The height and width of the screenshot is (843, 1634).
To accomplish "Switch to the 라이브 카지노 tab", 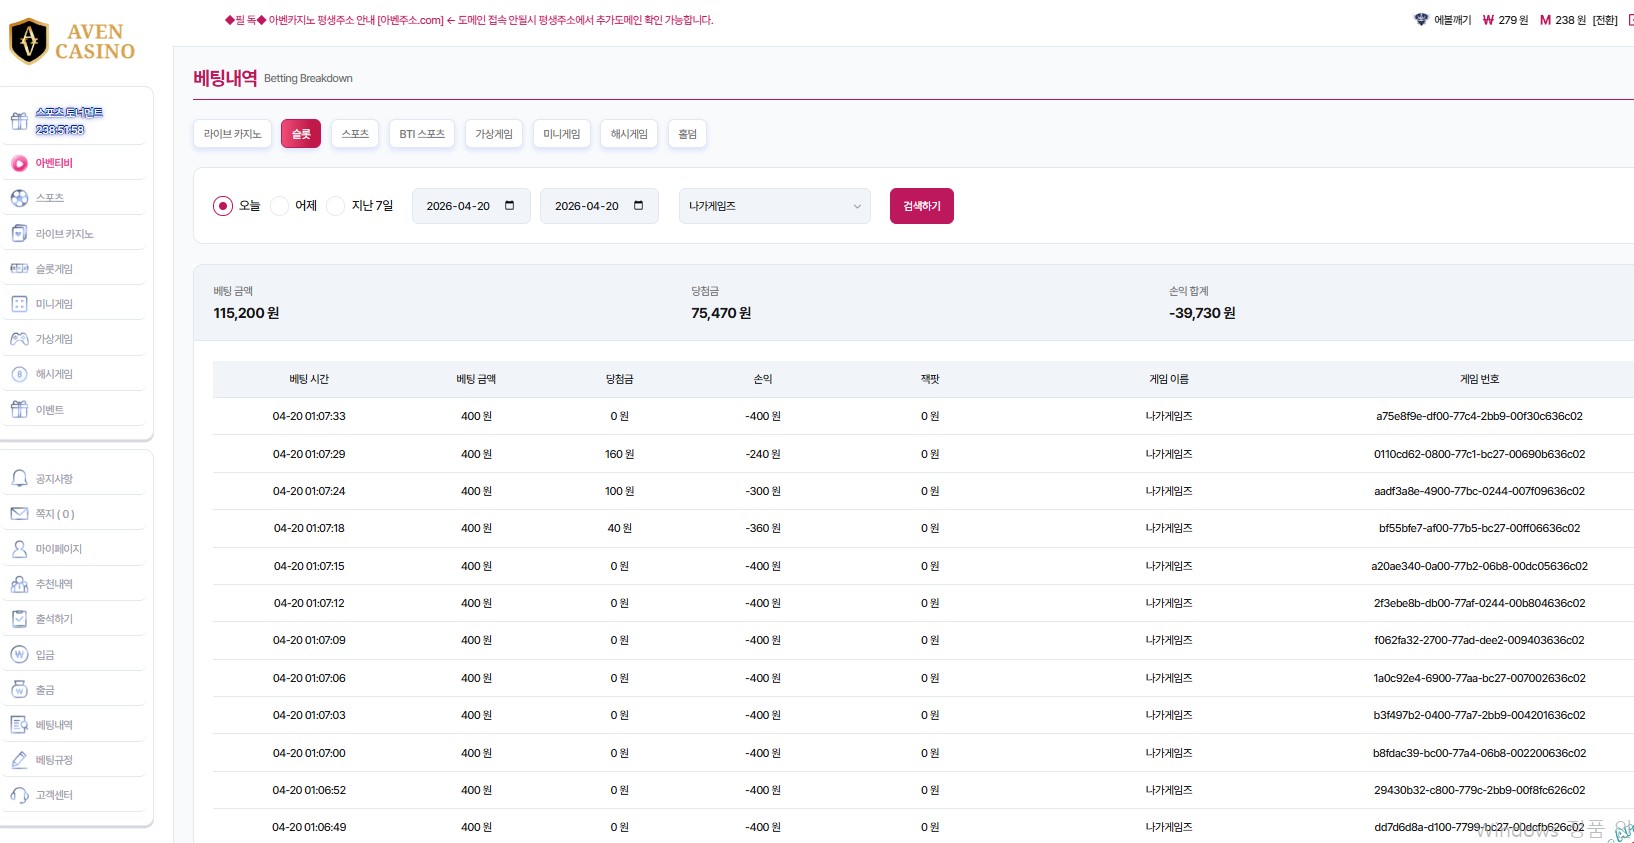I will 232,134.
